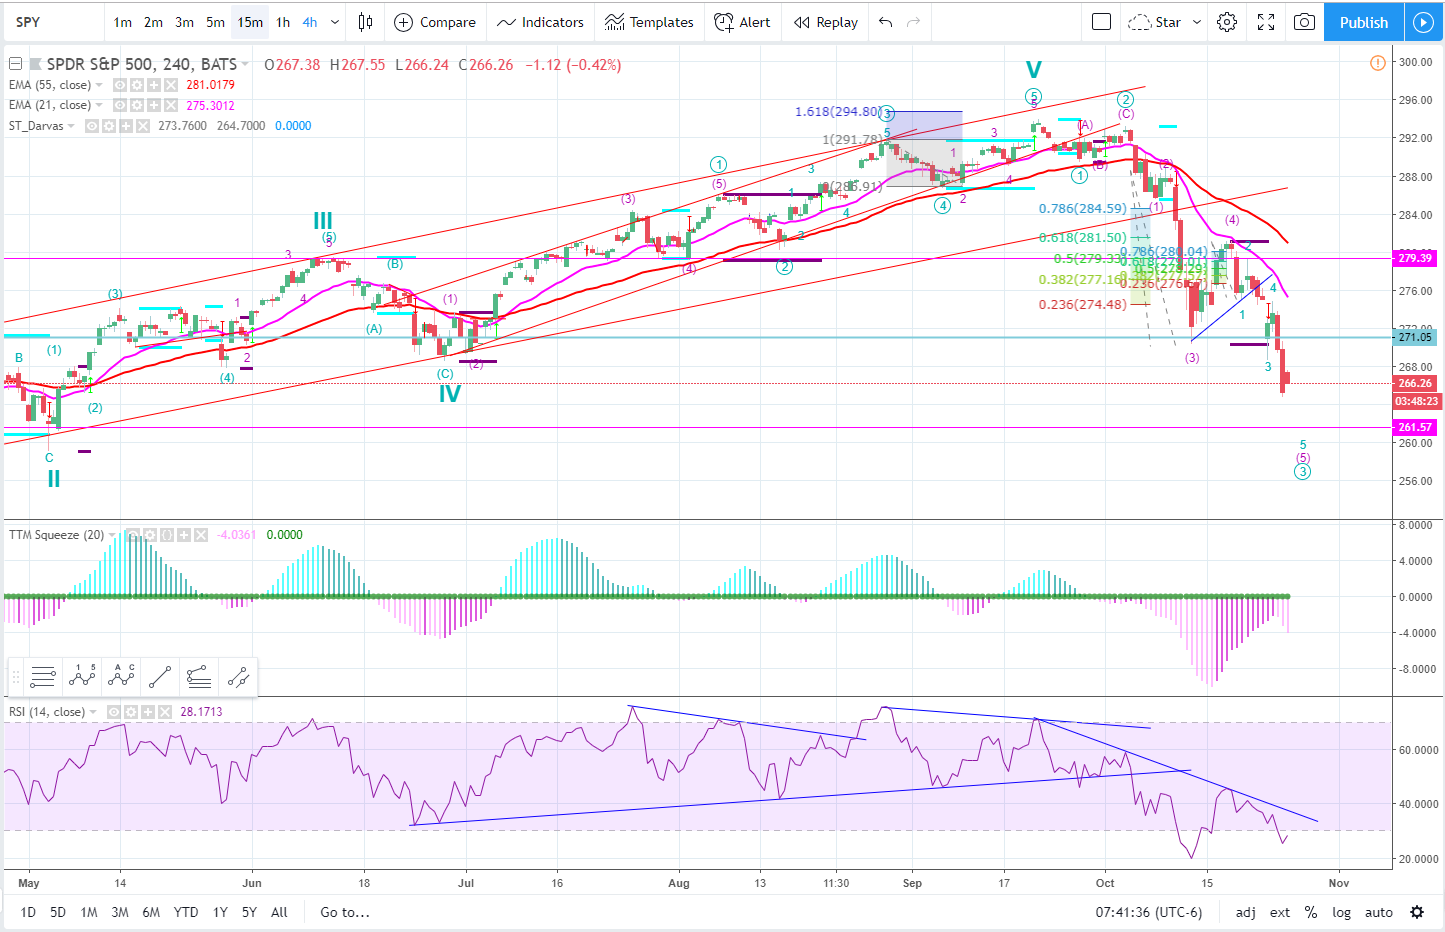The image size is (1445, 932).
Task: Expand the ST_Darvas dropdown arrow
Action: [72, 126]
